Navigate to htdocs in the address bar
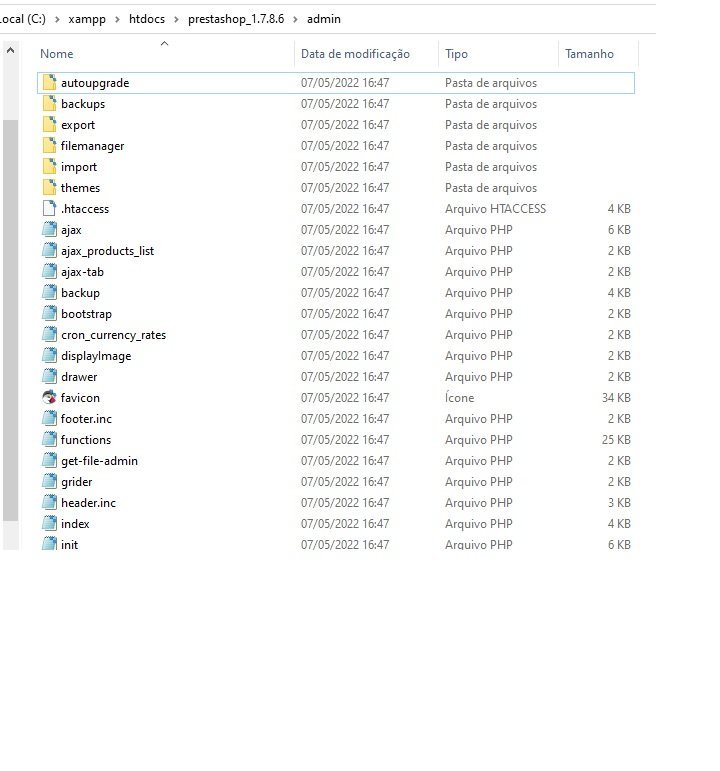 [x=147, y=19]
